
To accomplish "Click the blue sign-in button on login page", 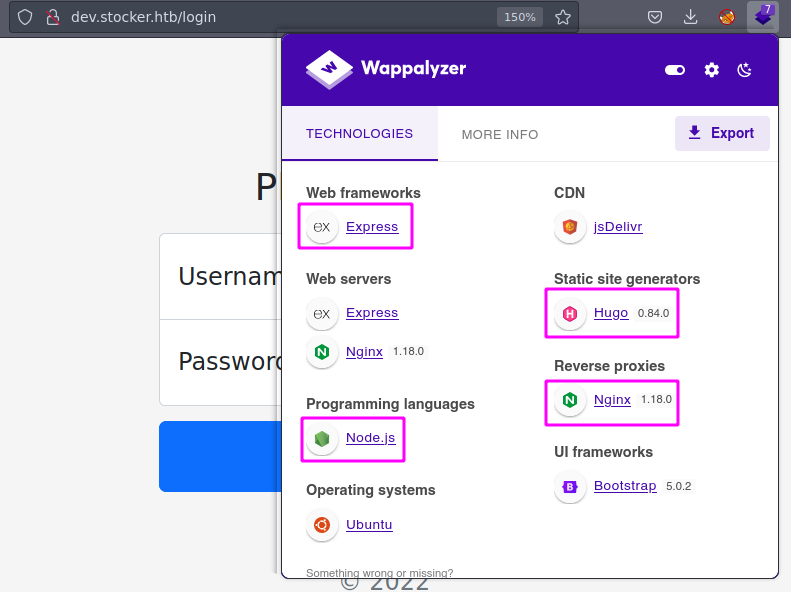I will [x=220, y=456].
